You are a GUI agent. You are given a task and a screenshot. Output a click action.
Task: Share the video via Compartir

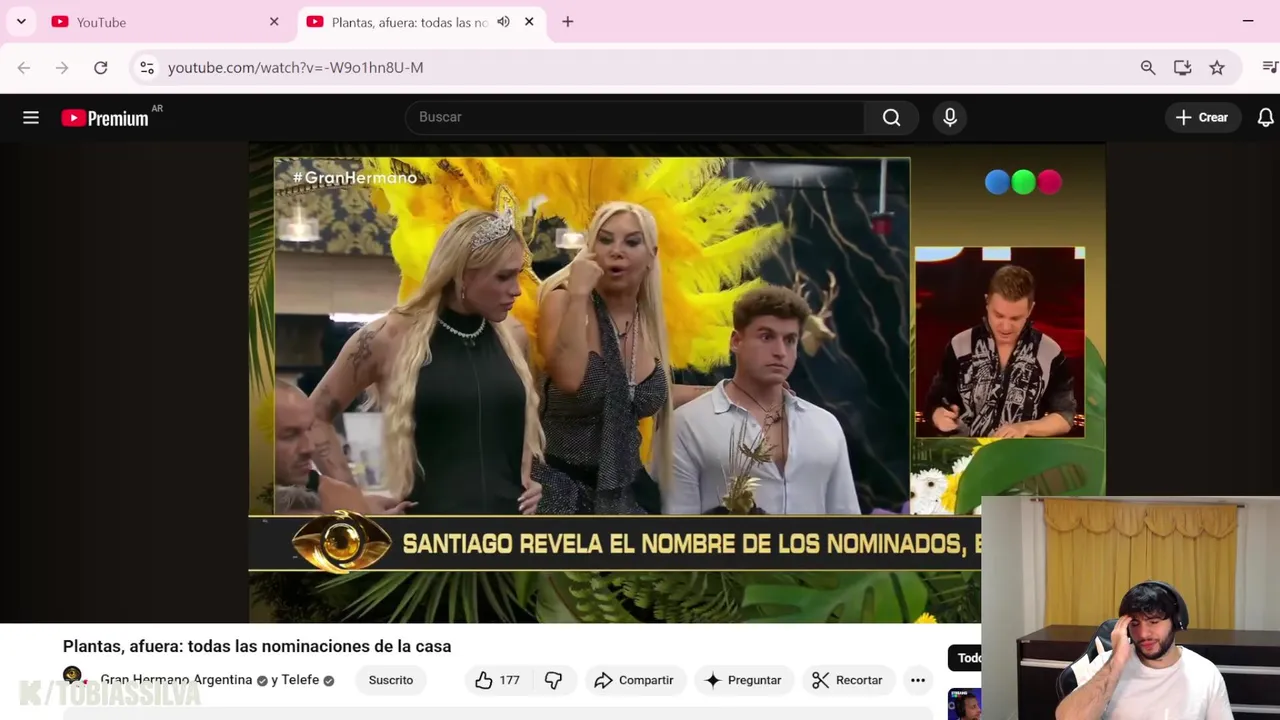634,680
